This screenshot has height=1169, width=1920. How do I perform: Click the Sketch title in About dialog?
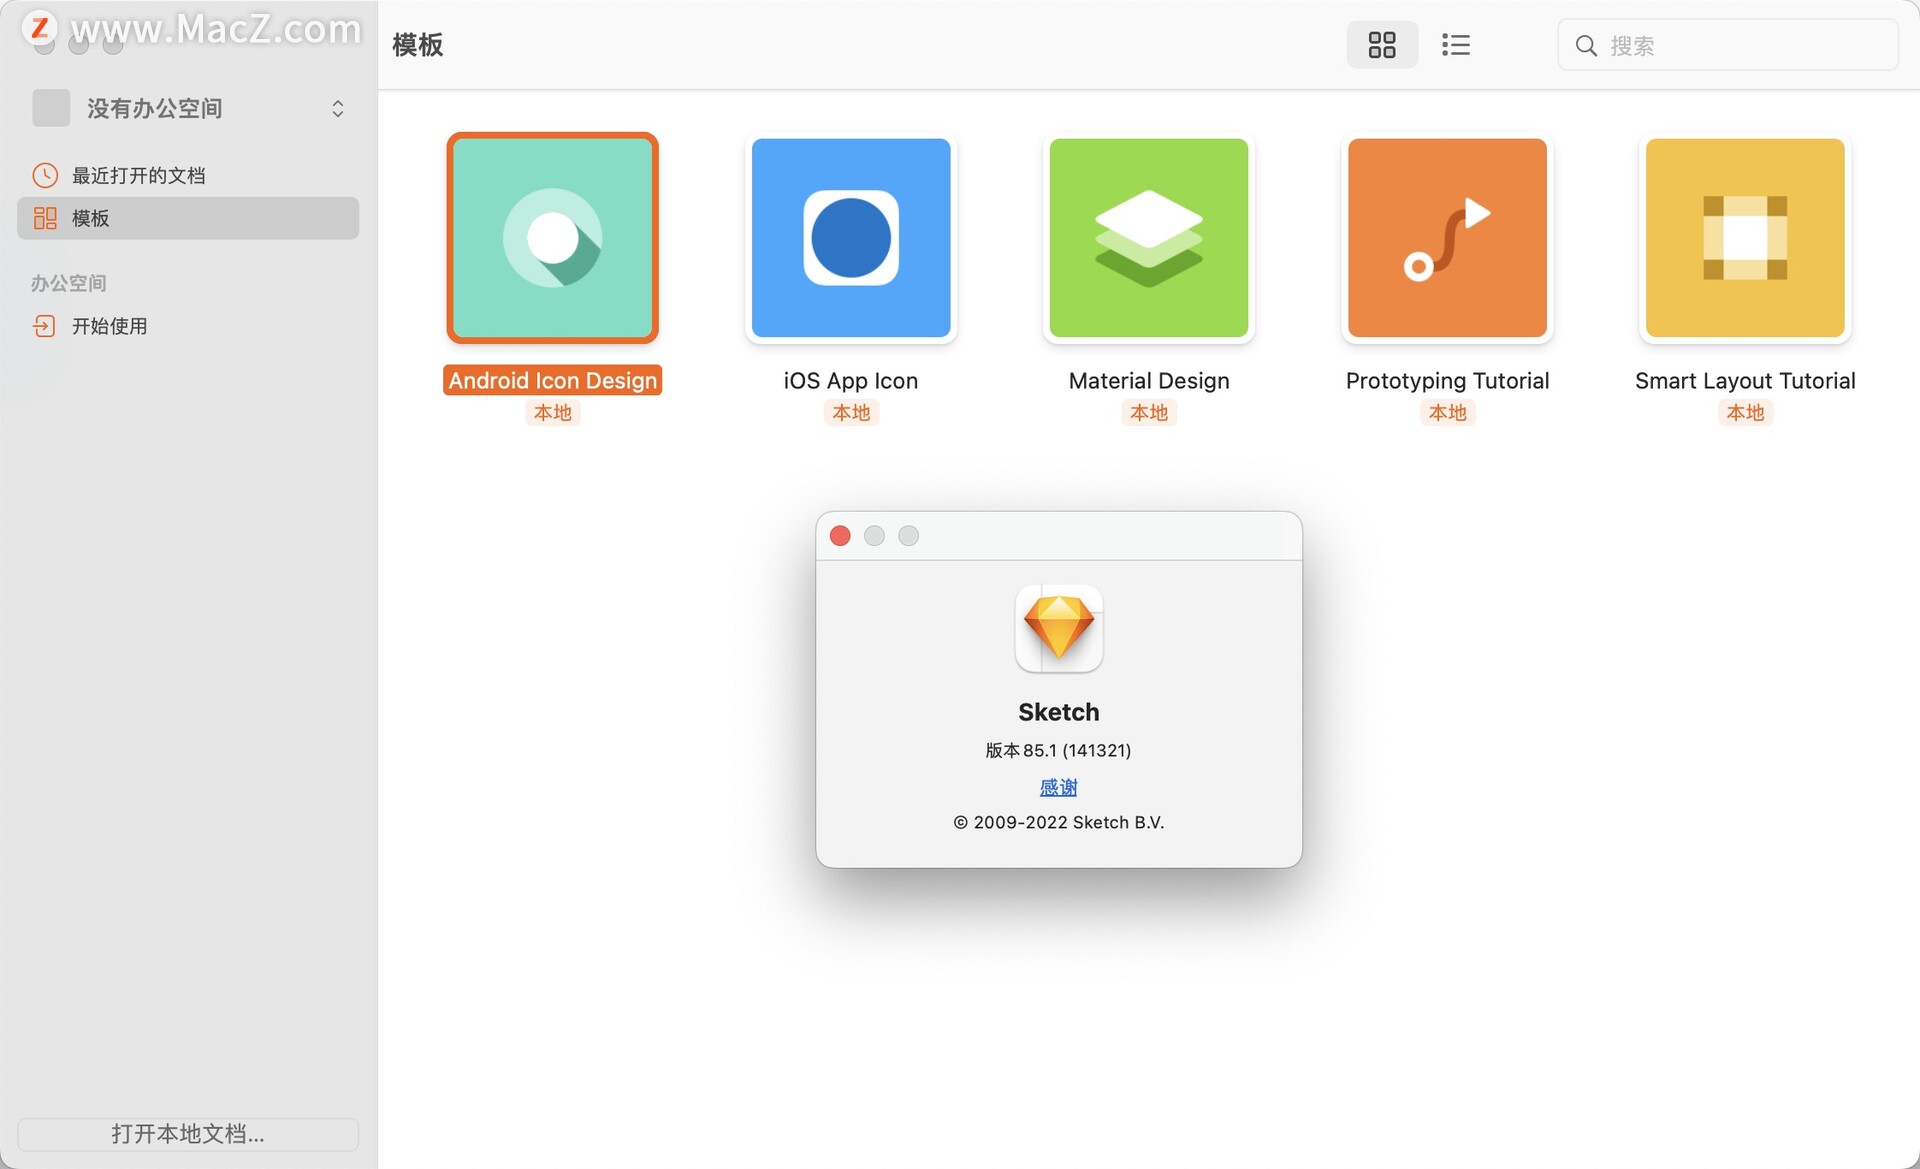[1059, 712]
